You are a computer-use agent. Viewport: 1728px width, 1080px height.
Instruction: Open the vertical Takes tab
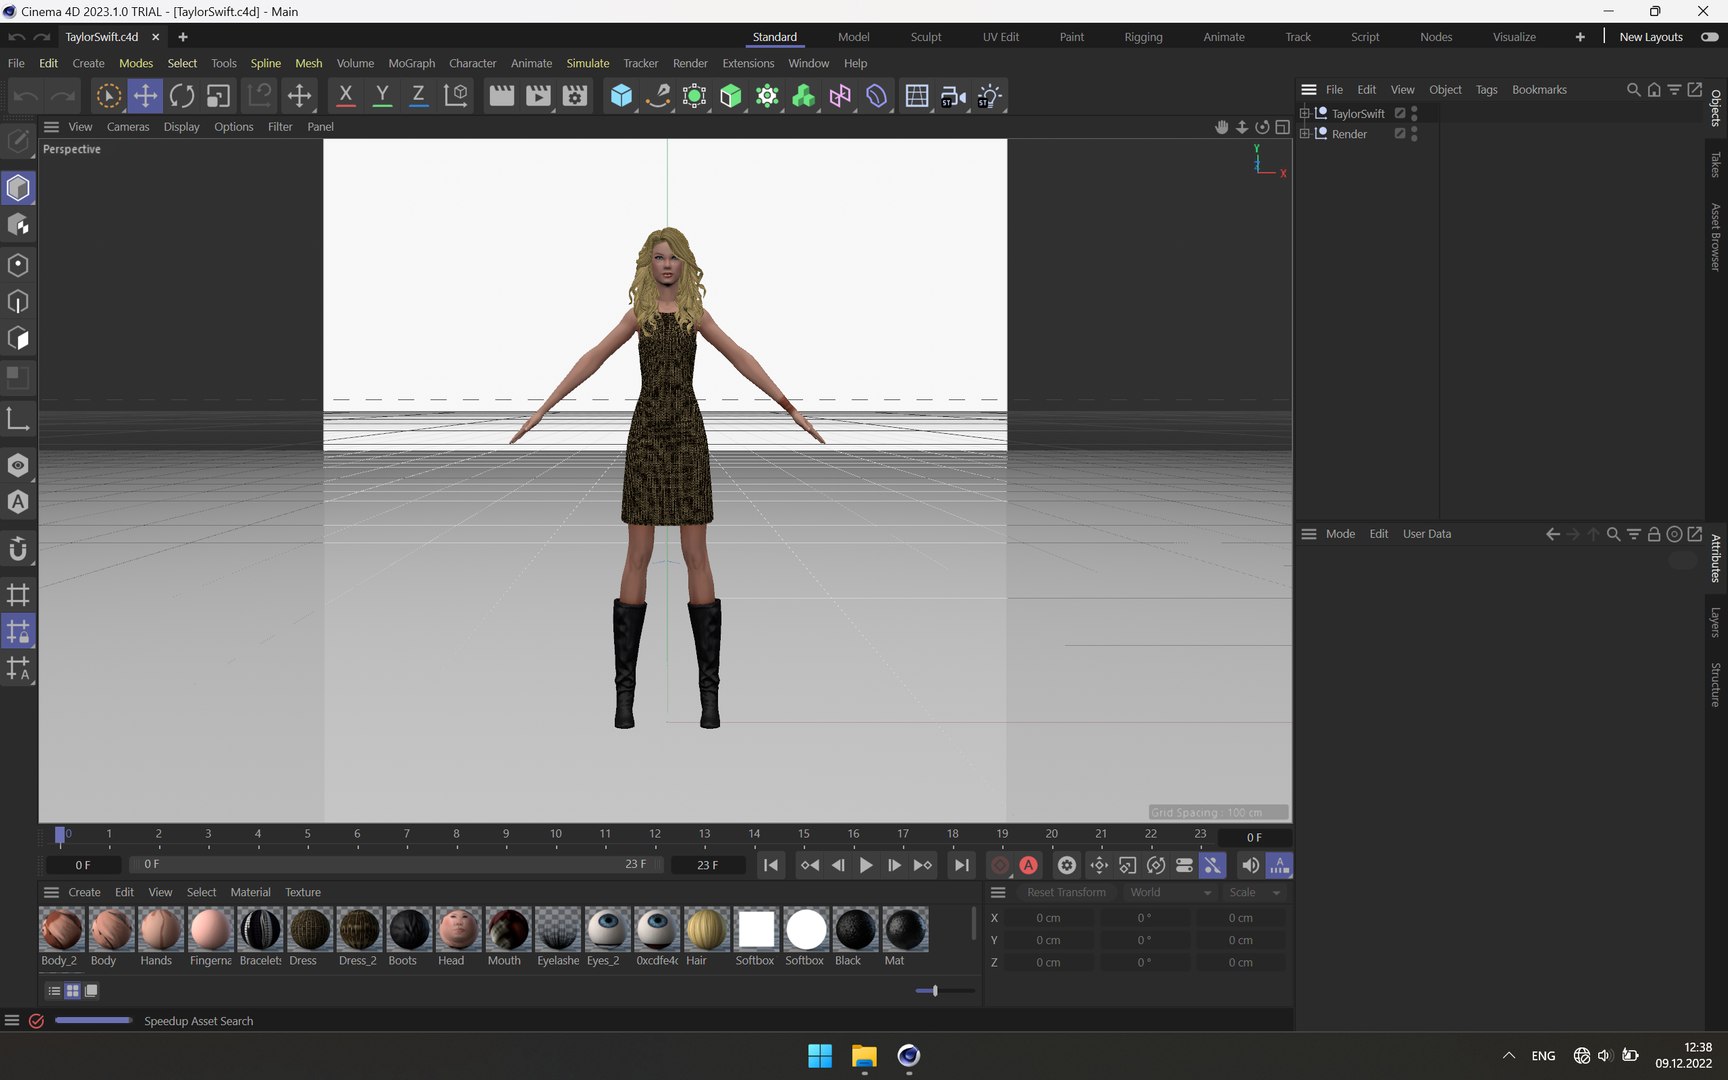tap(1716, 164)
